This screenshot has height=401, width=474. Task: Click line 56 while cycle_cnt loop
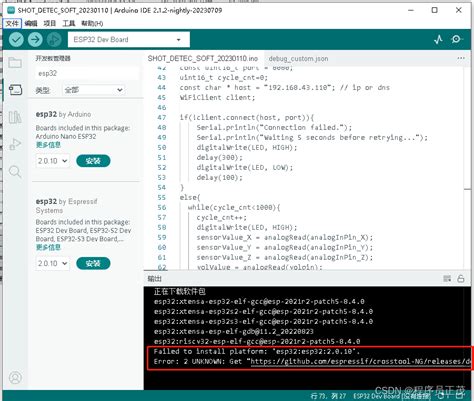point(234,208)
